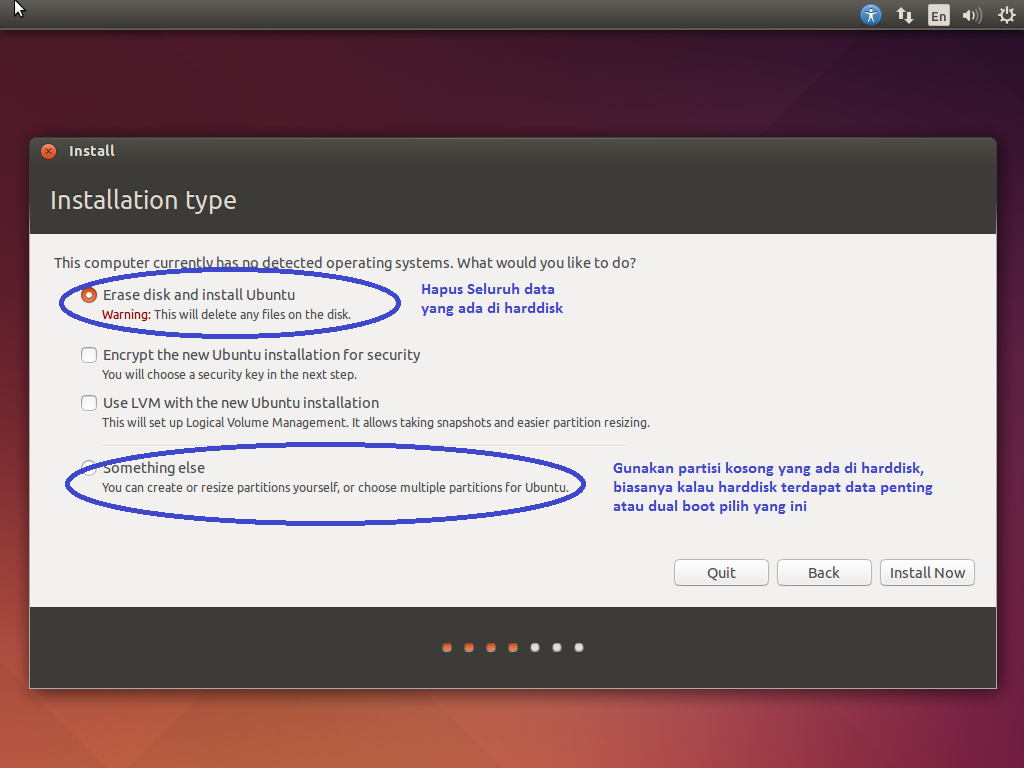Open the accessibility indicator menu
The height and width of the screenshot is (768, 1024).
coord(870,15)
